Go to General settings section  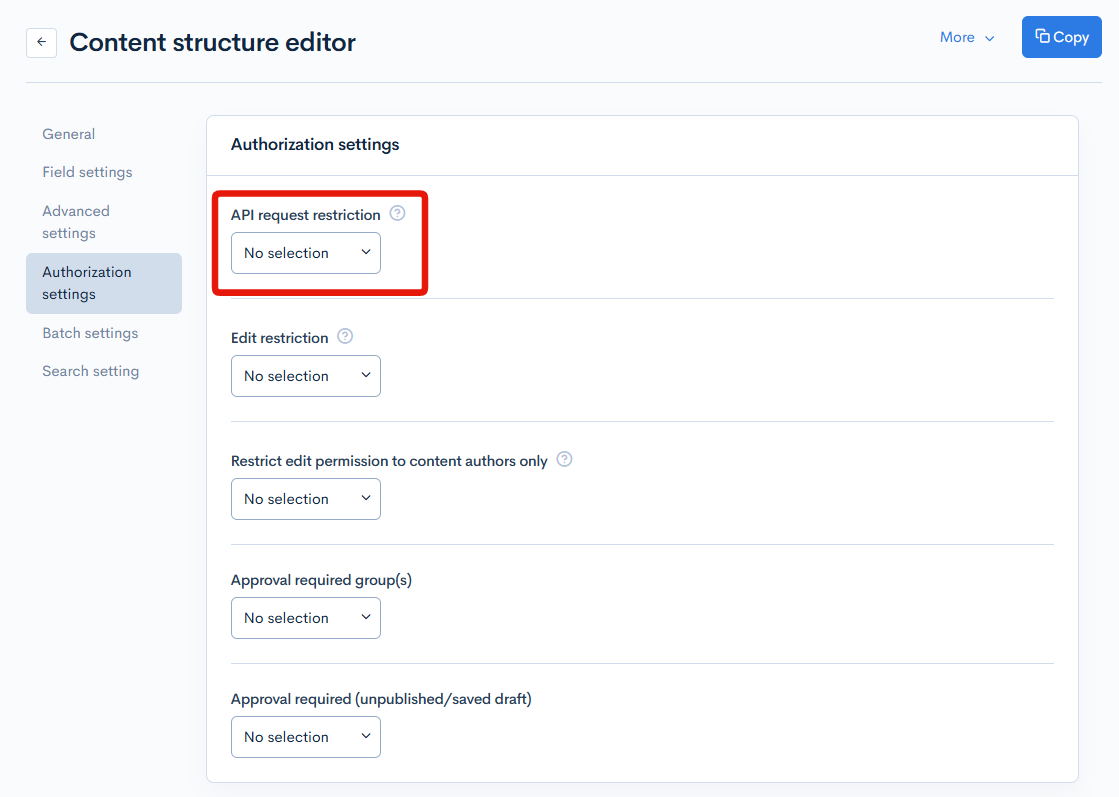tap(69, 134)
